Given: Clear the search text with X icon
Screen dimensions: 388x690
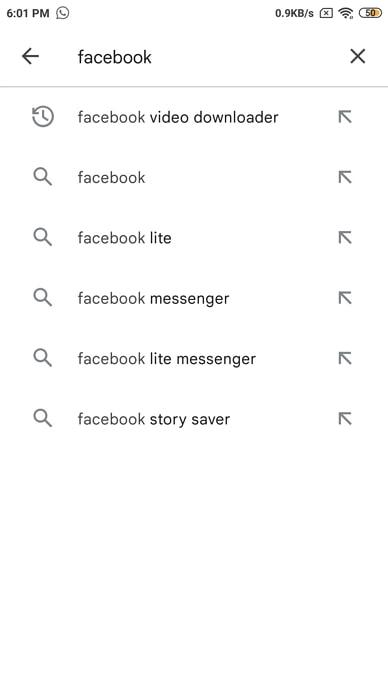Looking at the screenshot, I should tap(358, 56).
